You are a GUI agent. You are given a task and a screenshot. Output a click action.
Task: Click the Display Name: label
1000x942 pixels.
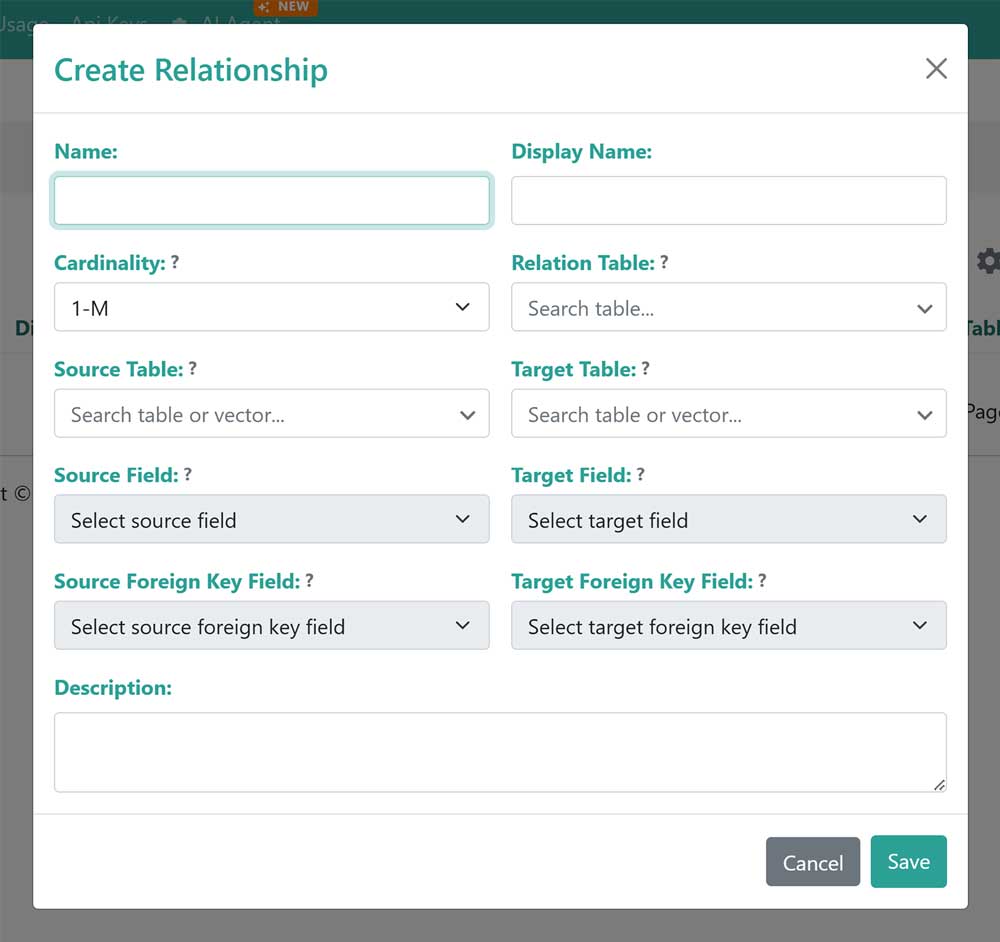click(x=582, y=152)
